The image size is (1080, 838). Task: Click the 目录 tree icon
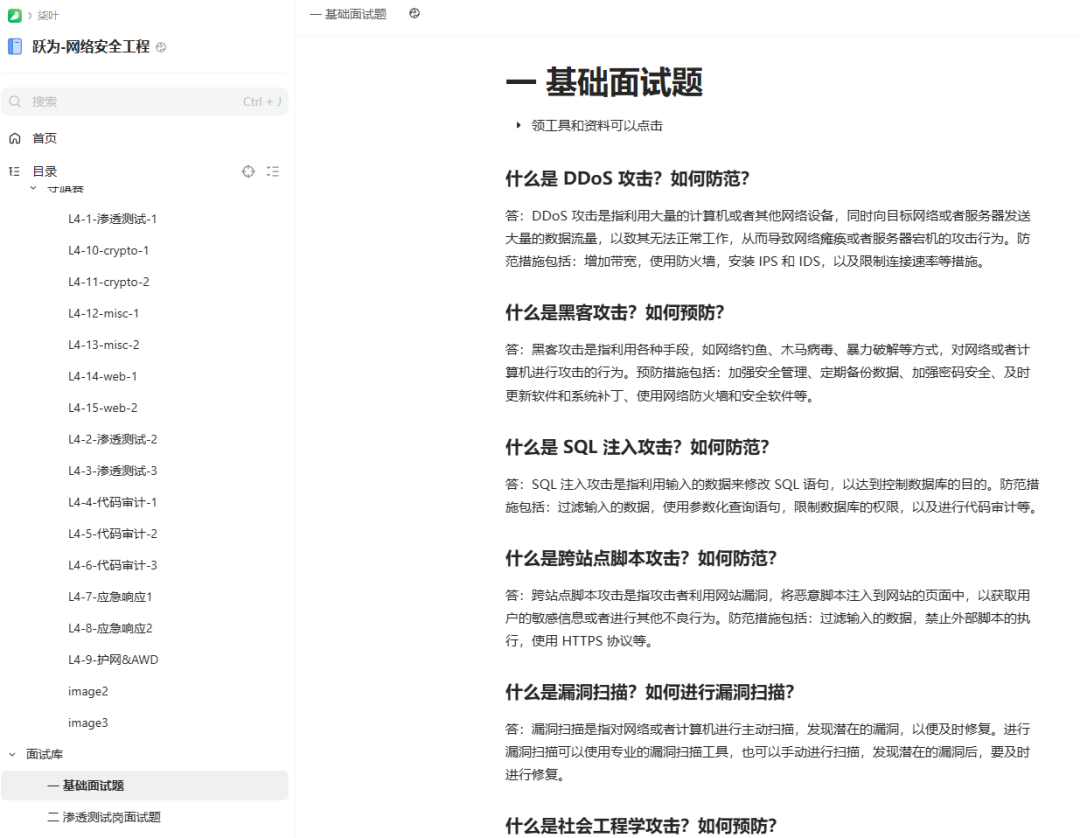pos(14,171)
